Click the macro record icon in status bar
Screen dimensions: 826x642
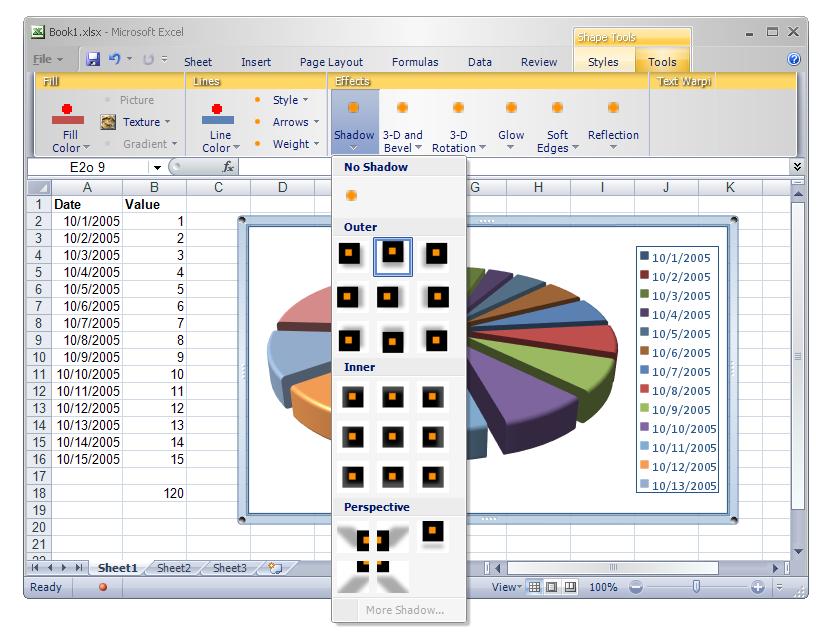[x=103, y=587]
